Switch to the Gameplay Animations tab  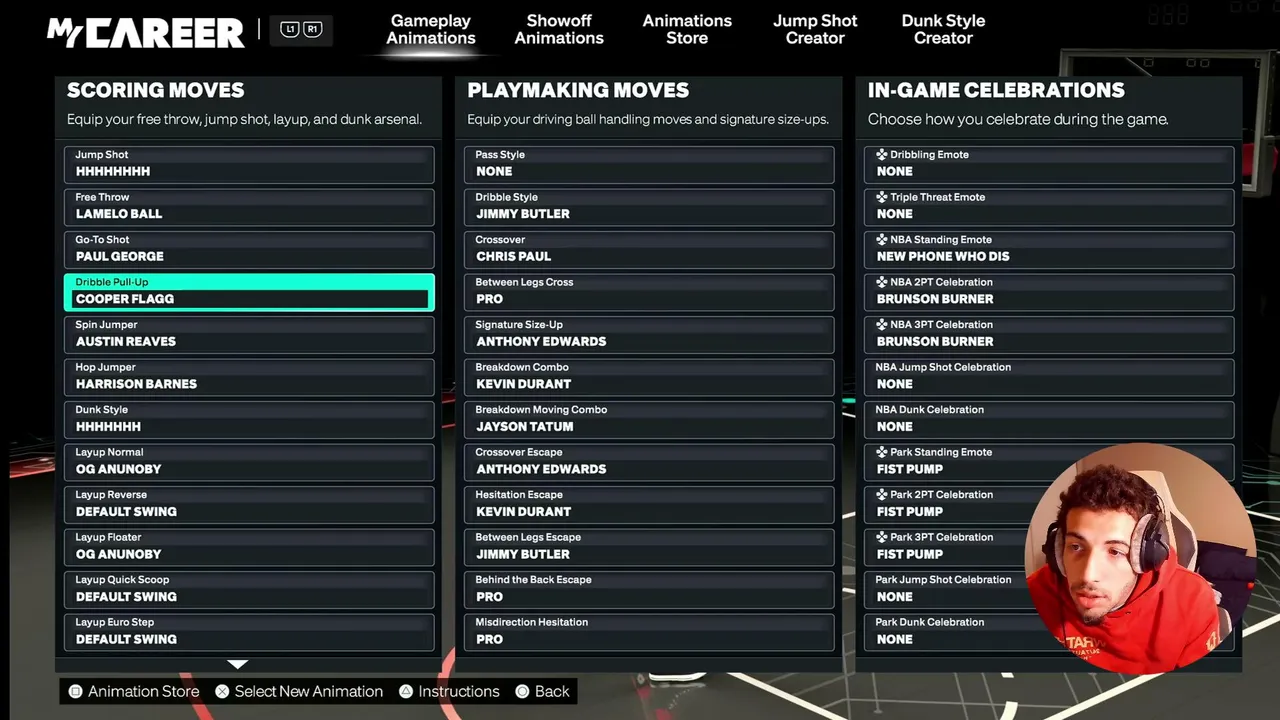(431, 30)
